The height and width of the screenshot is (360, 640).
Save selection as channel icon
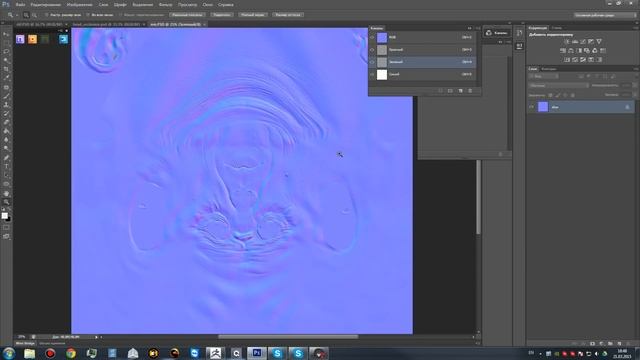(450, 91)
